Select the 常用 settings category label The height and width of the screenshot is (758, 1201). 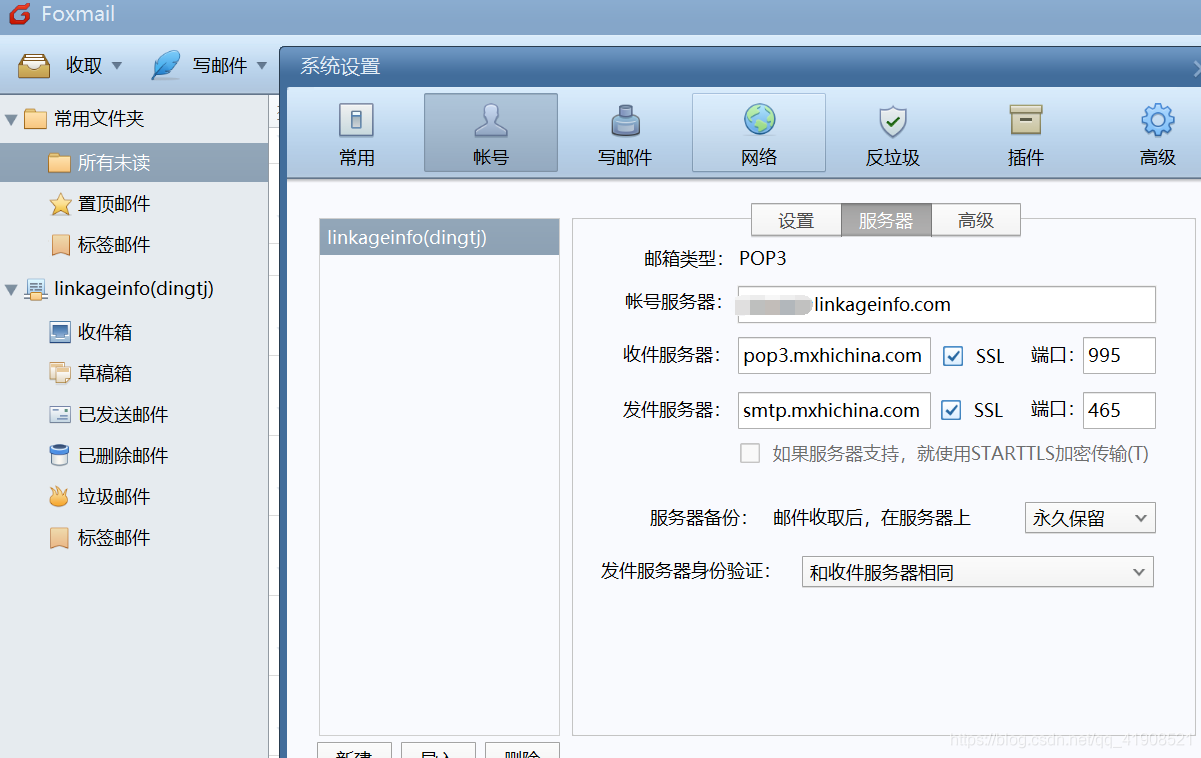(x=357, y=157)
